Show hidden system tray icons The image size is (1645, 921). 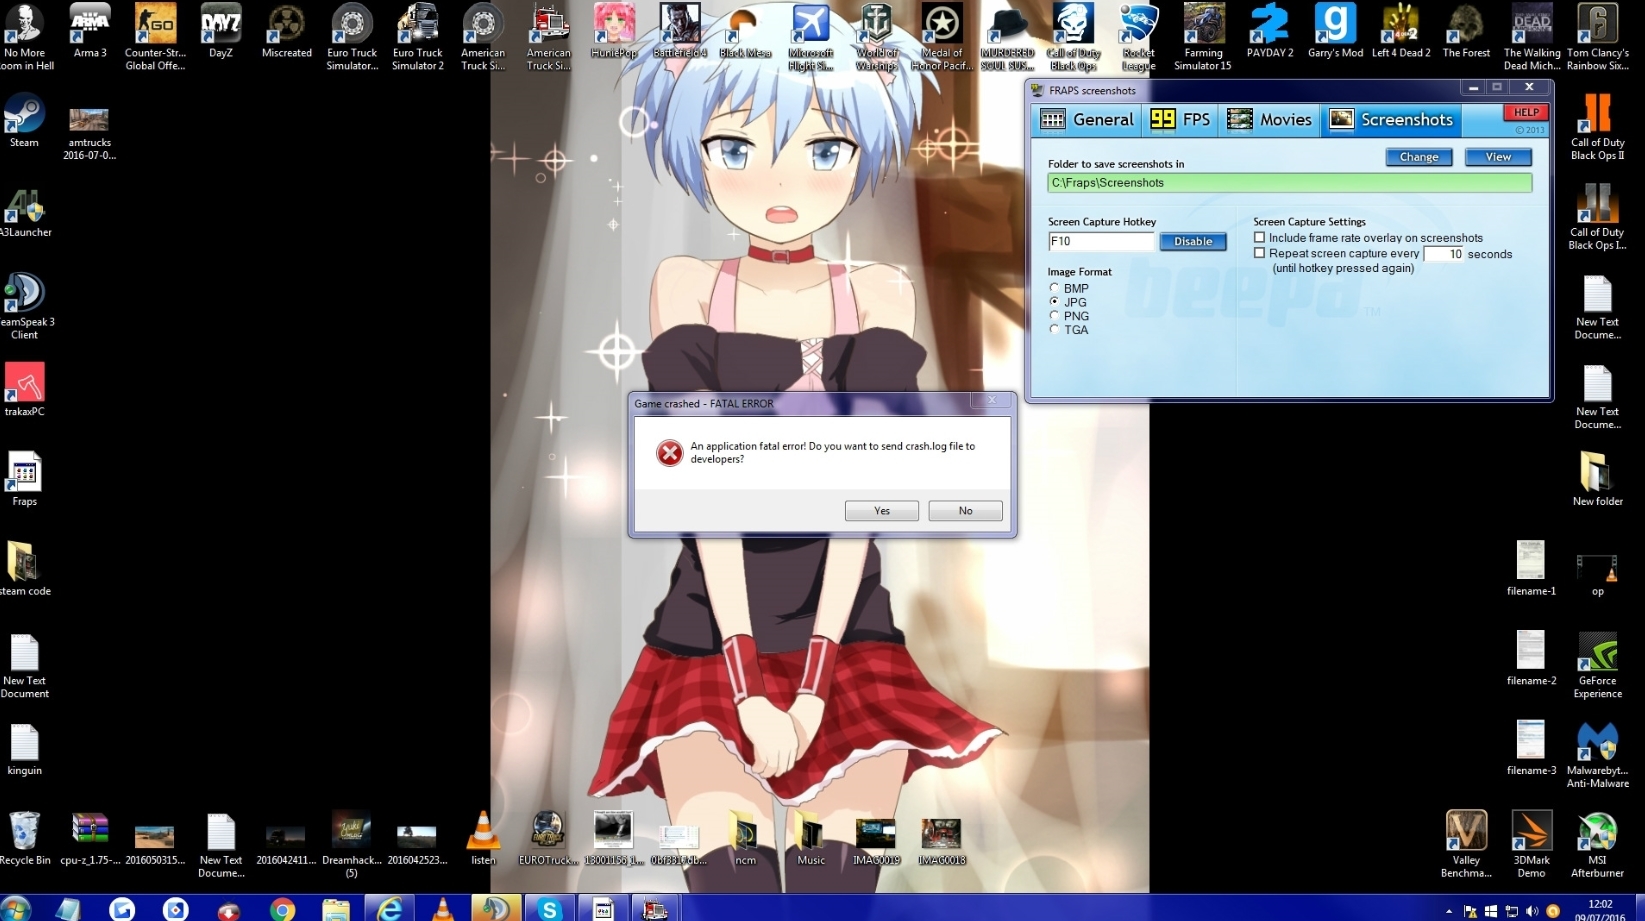point(1449,912)
